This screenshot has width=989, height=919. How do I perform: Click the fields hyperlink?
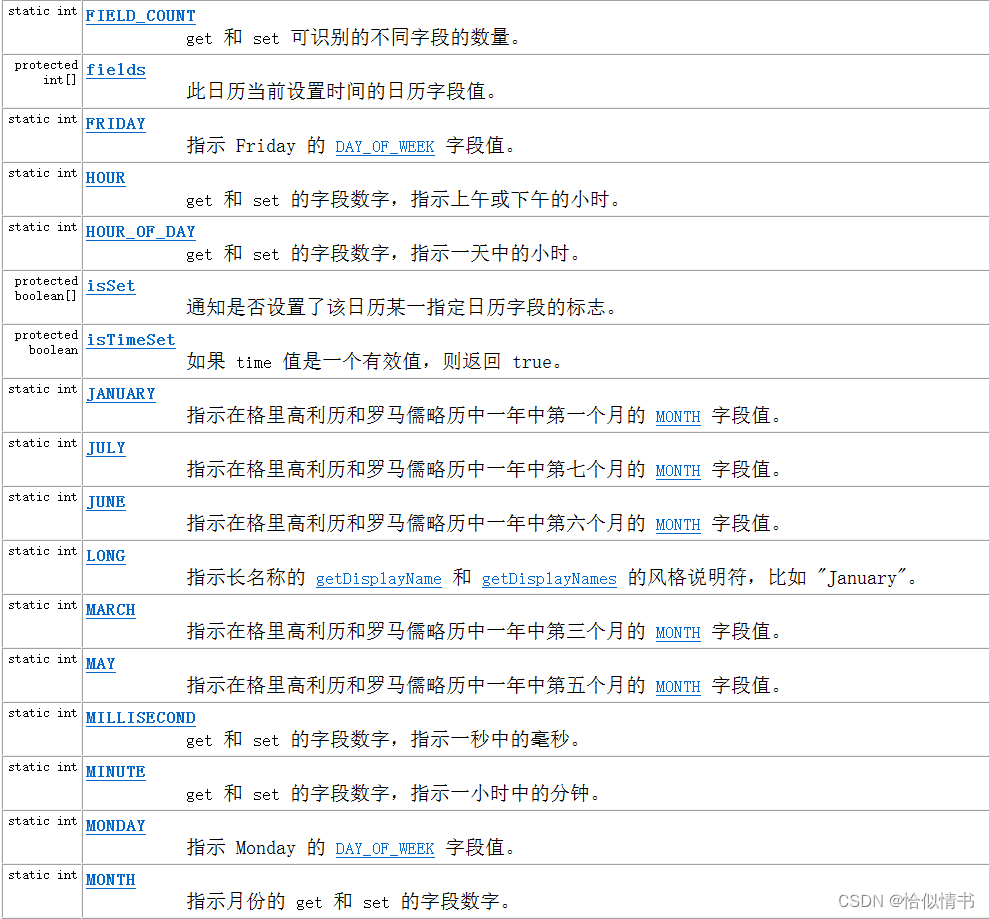(x=115, y=69)
